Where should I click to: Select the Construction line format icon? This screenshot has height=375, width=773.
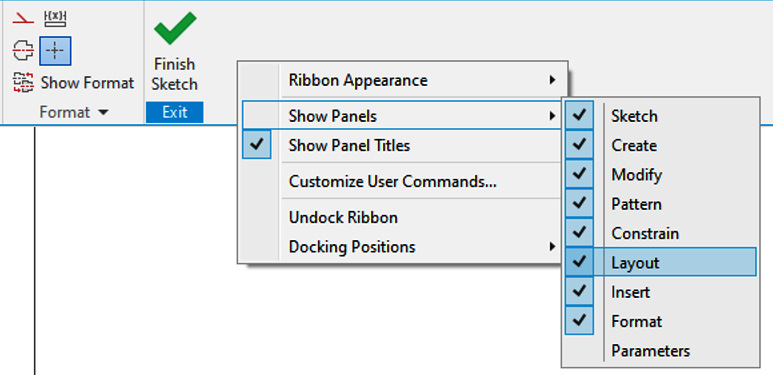(x=23, y=19)
